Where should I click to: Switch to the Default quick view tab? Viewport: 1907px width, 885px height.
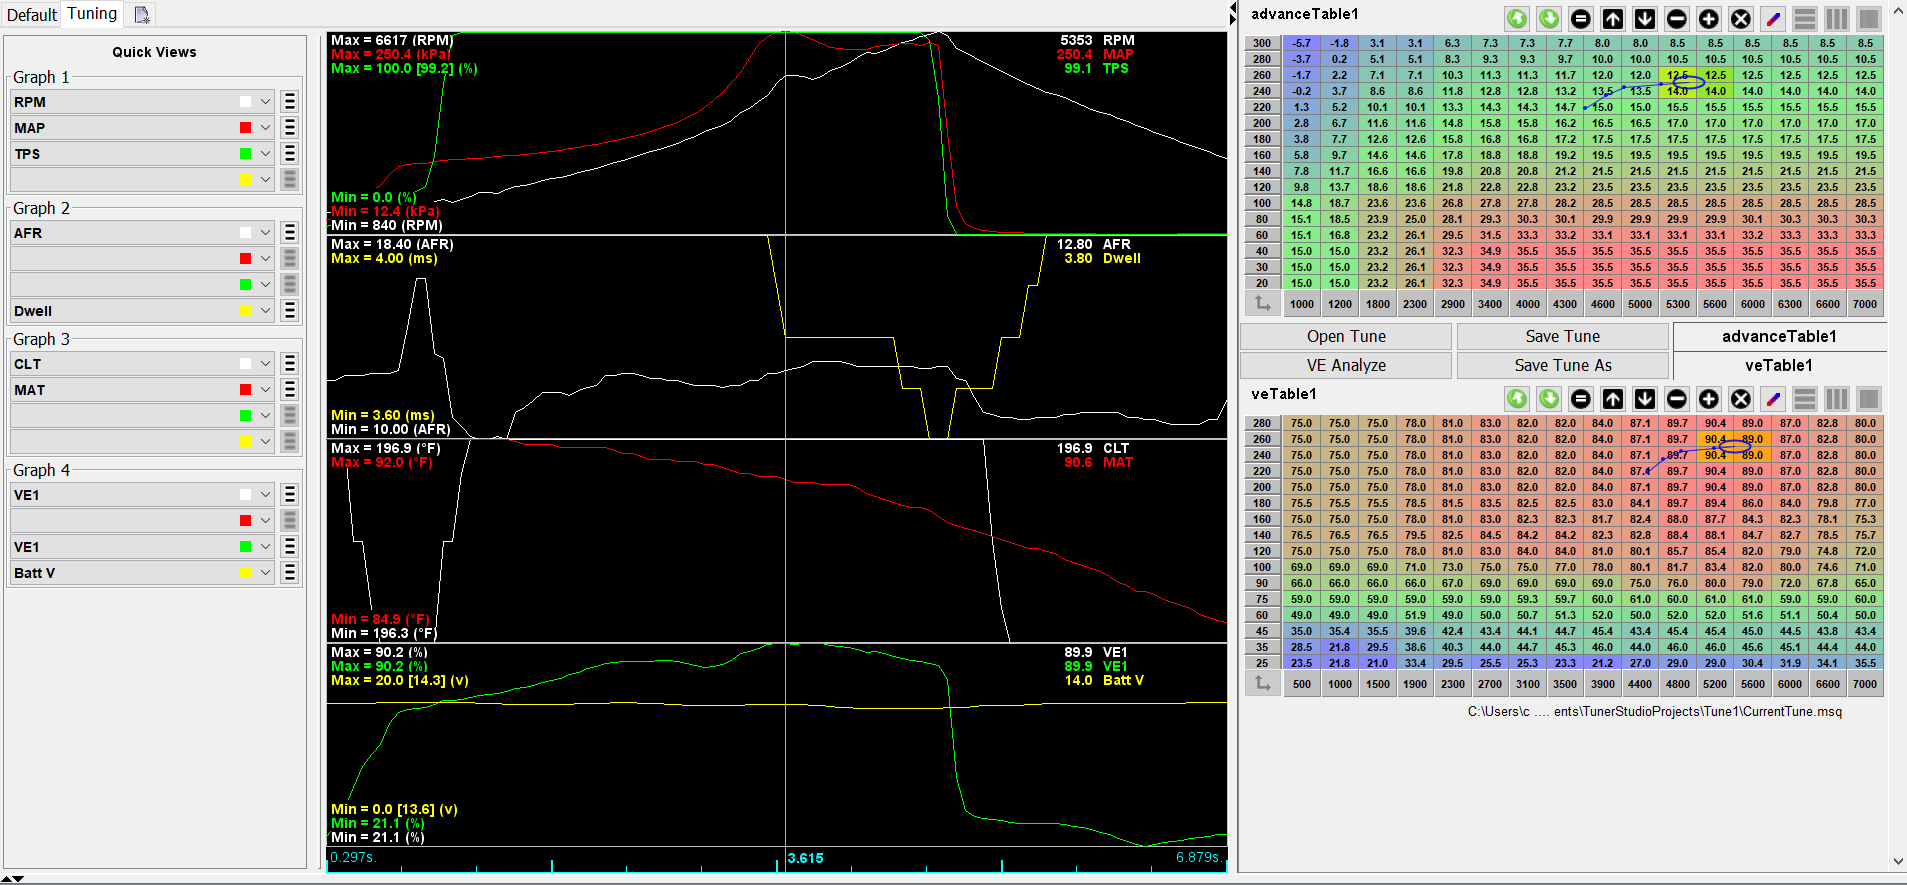pyautogui.click(x=32, y=15)
